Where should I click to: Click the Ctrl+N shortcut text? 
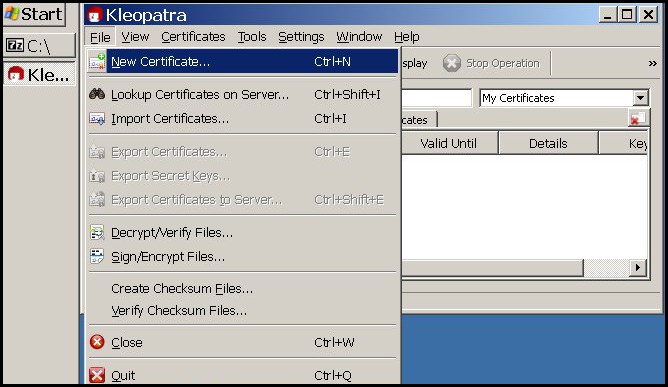[x=332, y=62]
